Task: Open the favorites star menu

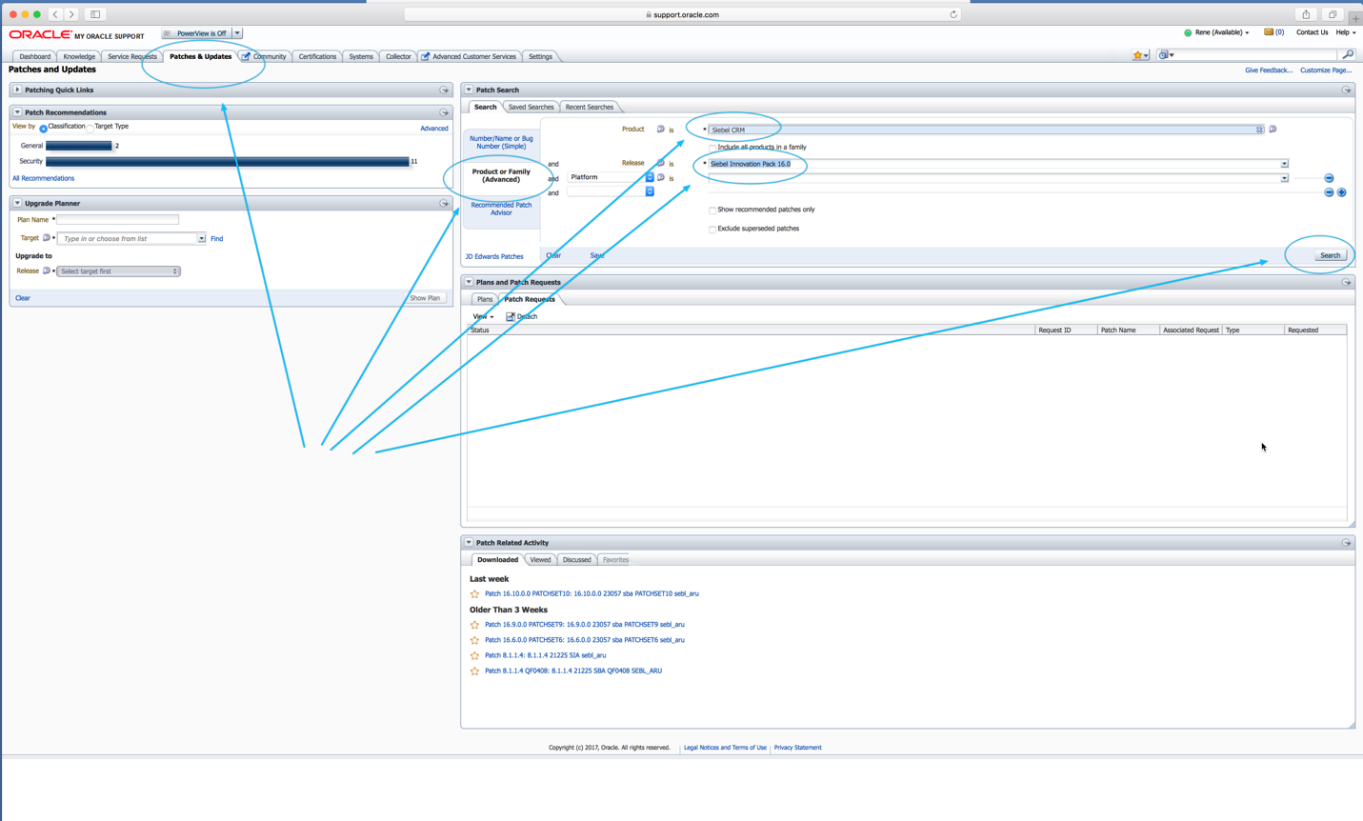Action: click(1140, 56)
